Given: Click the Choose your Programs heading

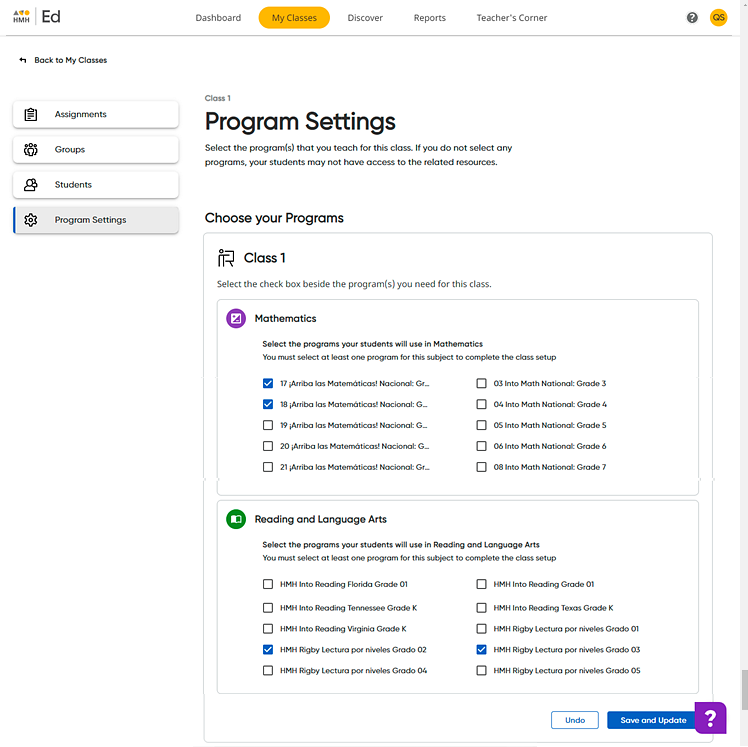Looking at the screenshot, I should click(274, 218).
